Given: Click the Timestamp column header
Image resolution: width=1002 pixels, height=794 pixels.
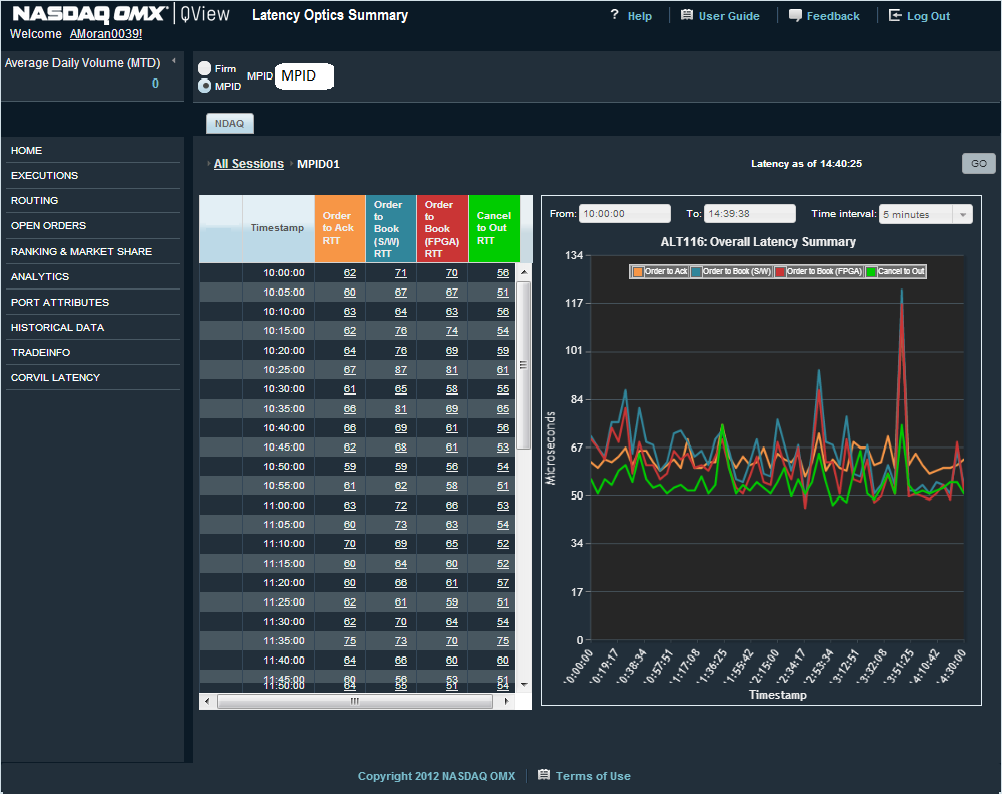Looking at the screenshot, I should (x=278, y=229).
